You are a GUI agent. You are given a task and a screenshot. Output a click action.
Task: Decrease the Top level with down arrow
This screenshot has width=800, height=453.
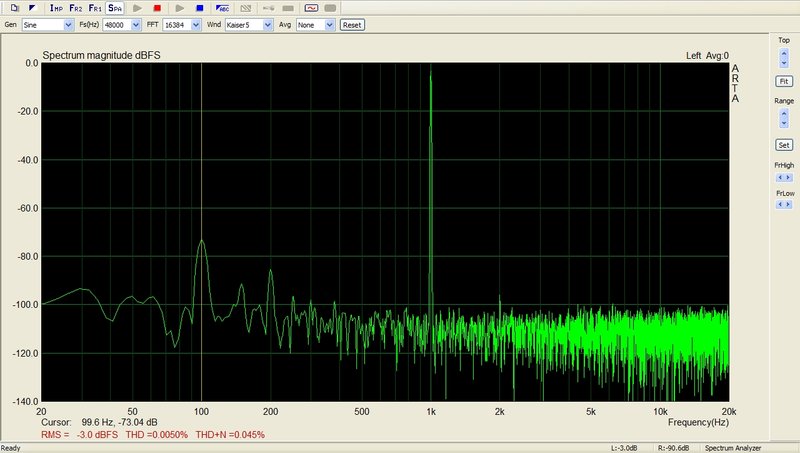(784, 63)
